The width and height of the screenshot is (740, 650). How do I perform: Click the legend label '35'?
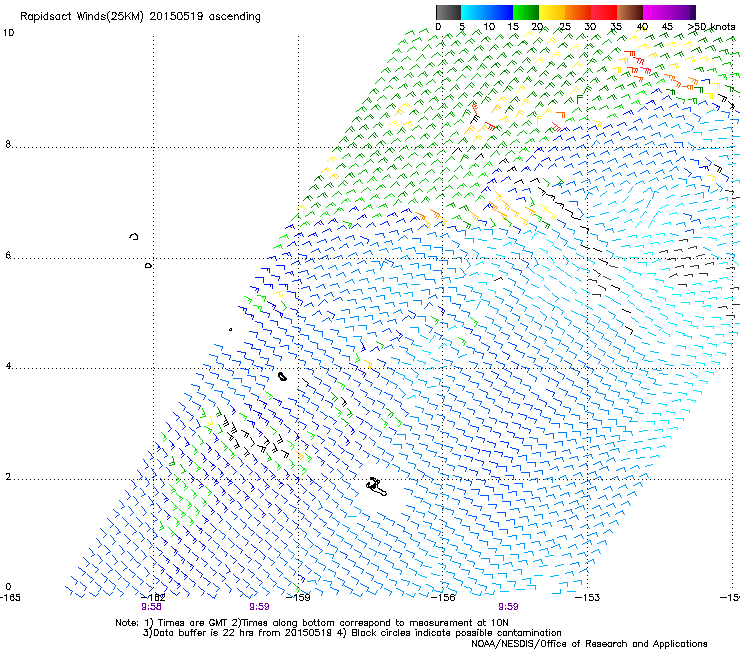(616, 27)
